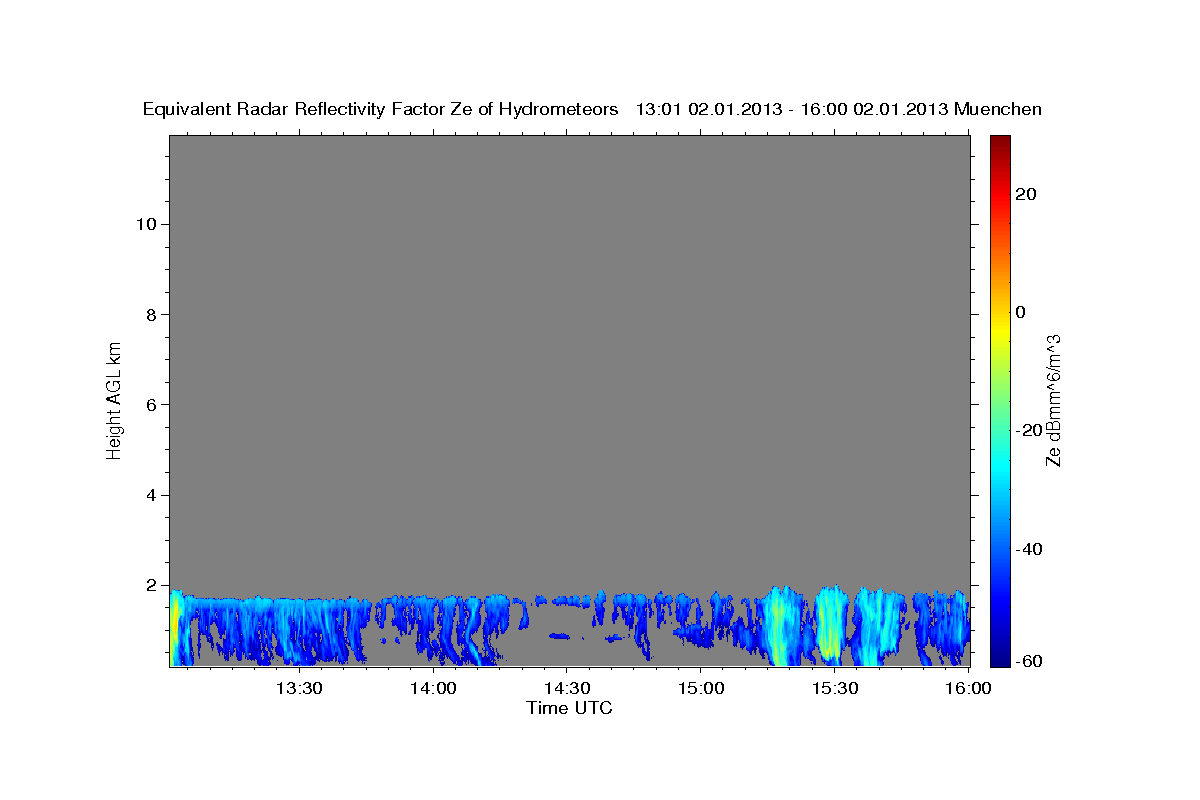
Task: Click the yellow-green reflectivity column near 15:30
Action: 830,624
